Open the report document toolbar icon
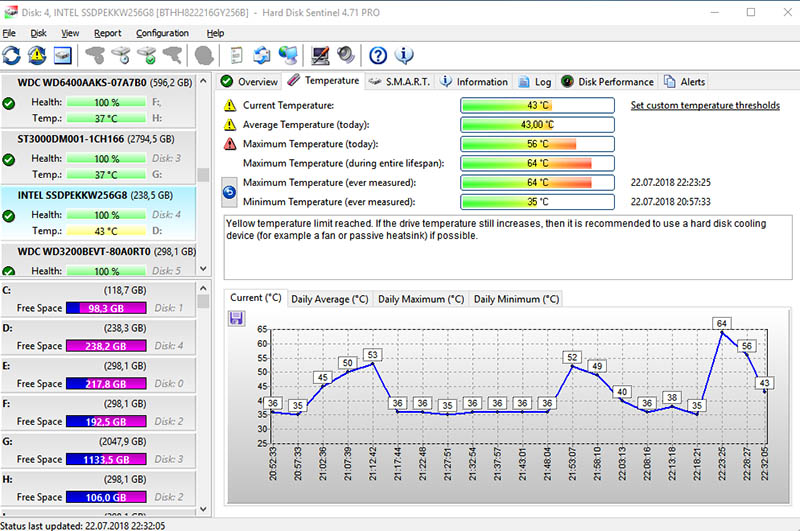Image resolution: width=800 pixels, height=531 pixels. (x=237, y=55)
